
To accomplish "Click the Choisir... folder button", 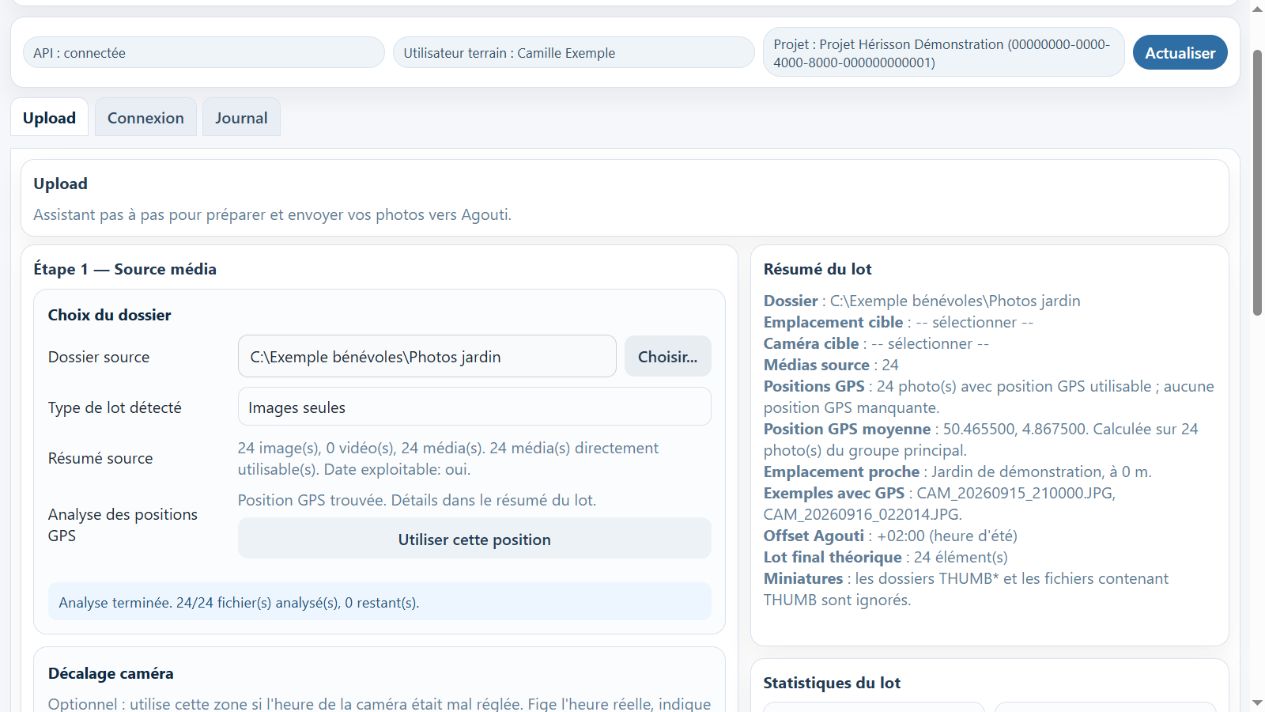I will click(x=668, y=357).
